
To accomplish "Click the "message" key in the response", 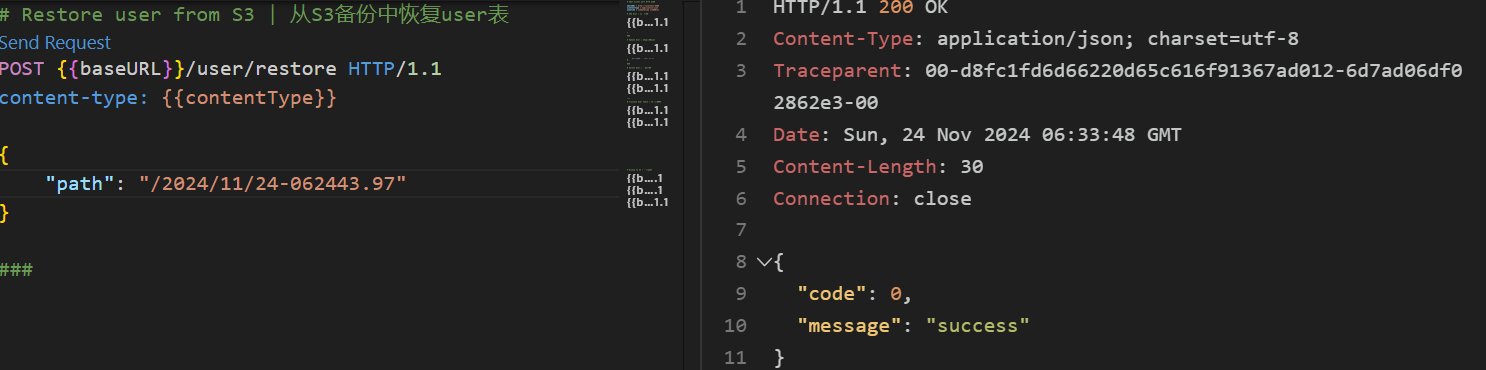I will tap(849, 326).
